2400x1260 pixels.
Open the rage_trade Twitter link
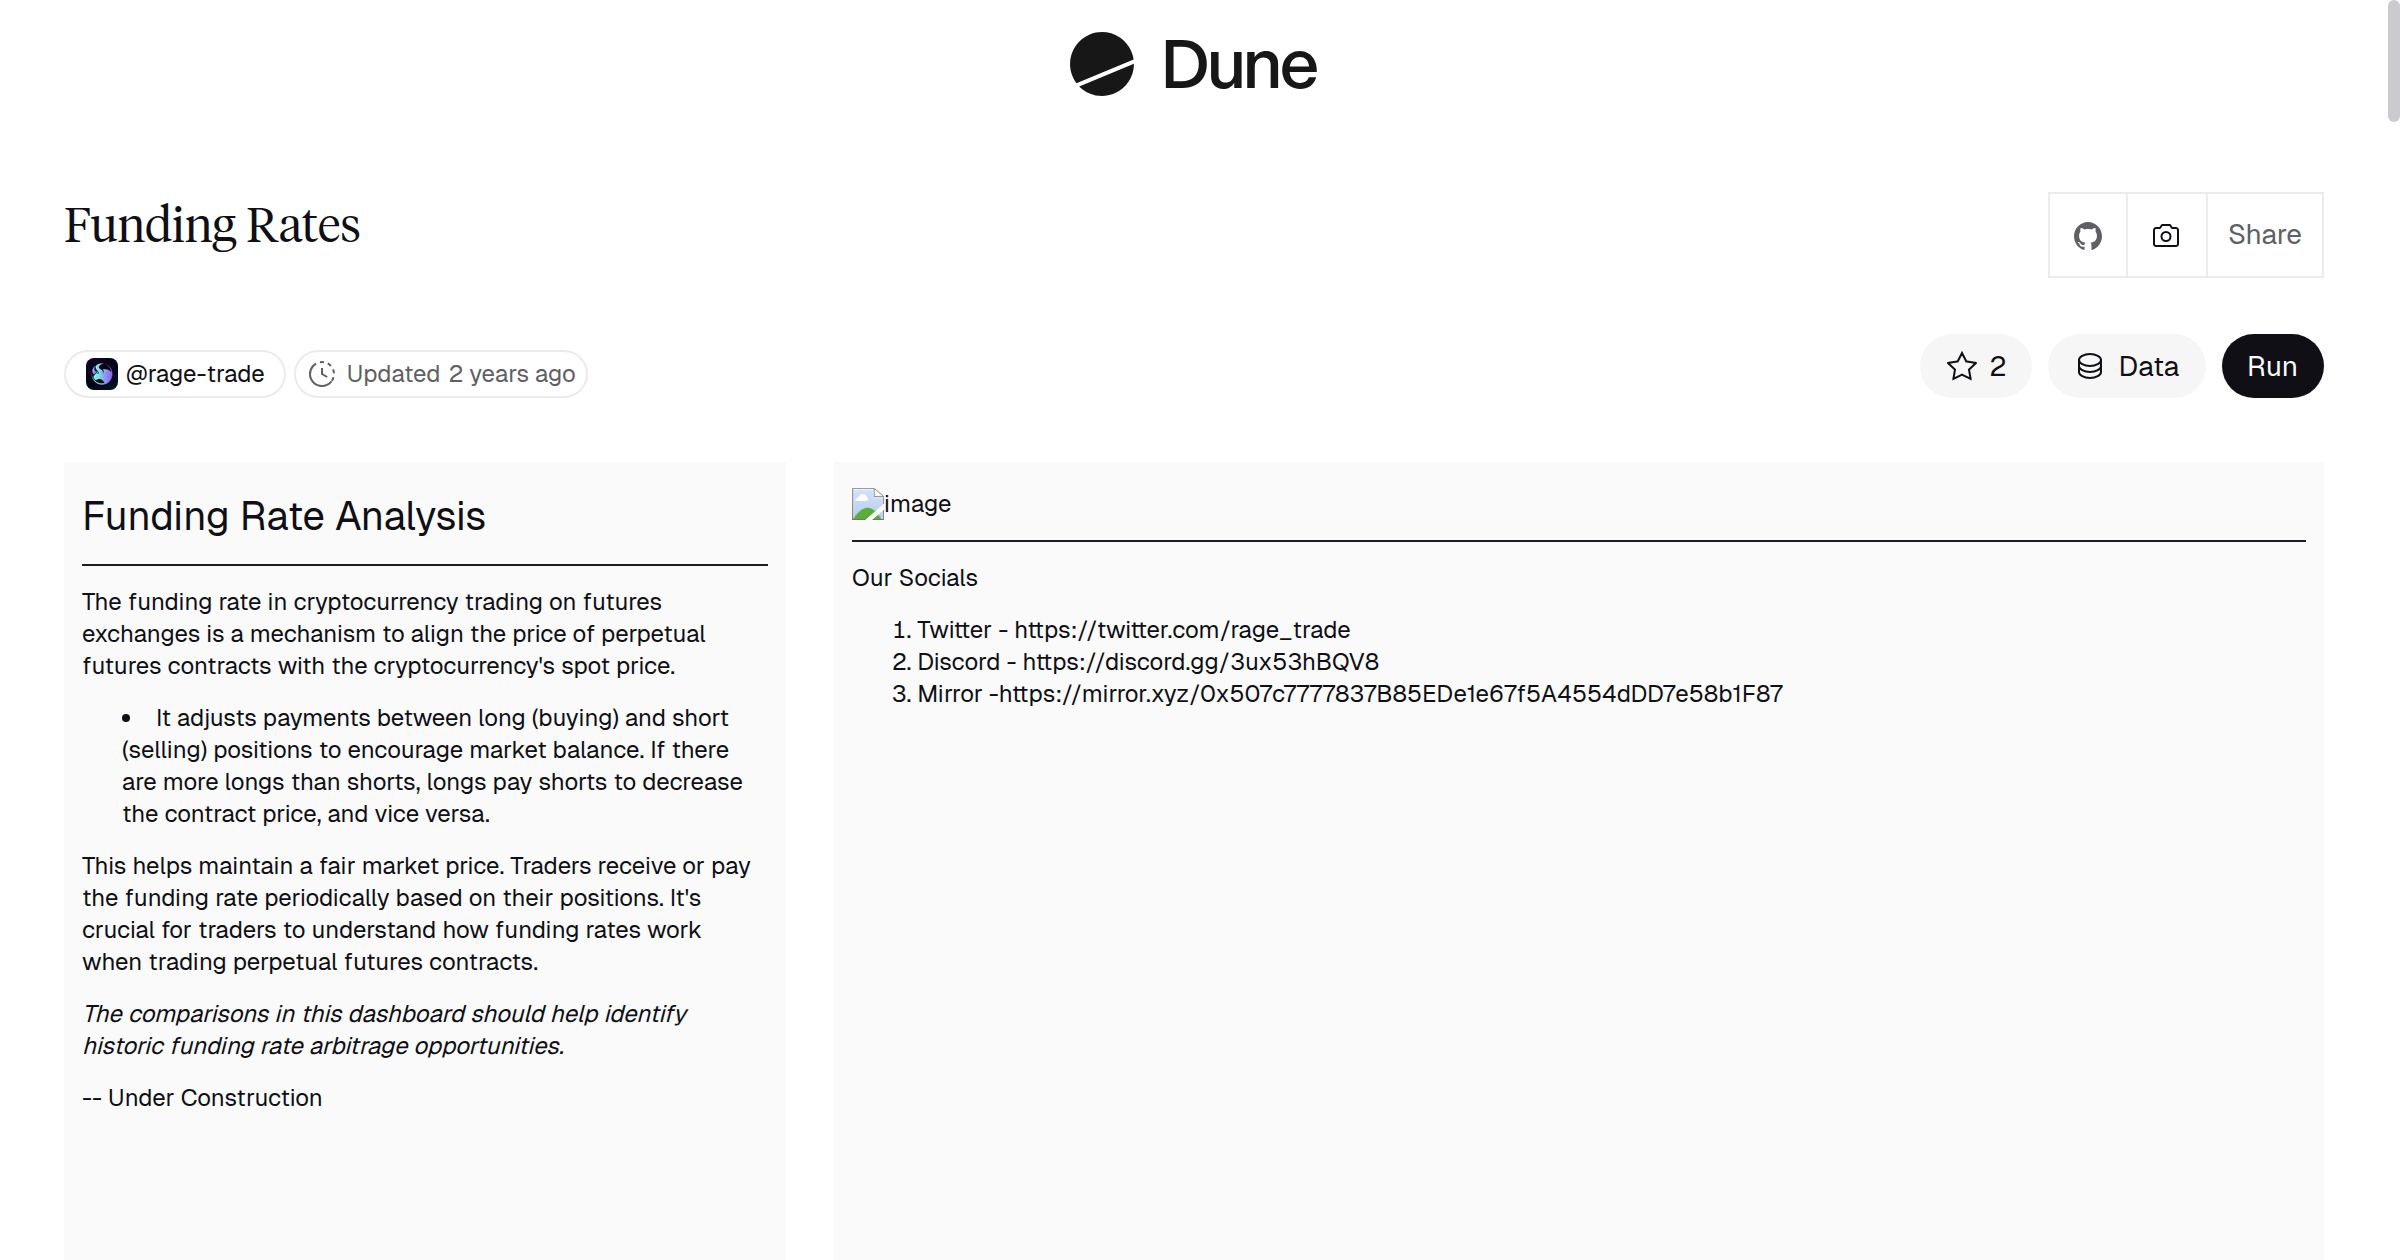click(x=1181, y=630)
